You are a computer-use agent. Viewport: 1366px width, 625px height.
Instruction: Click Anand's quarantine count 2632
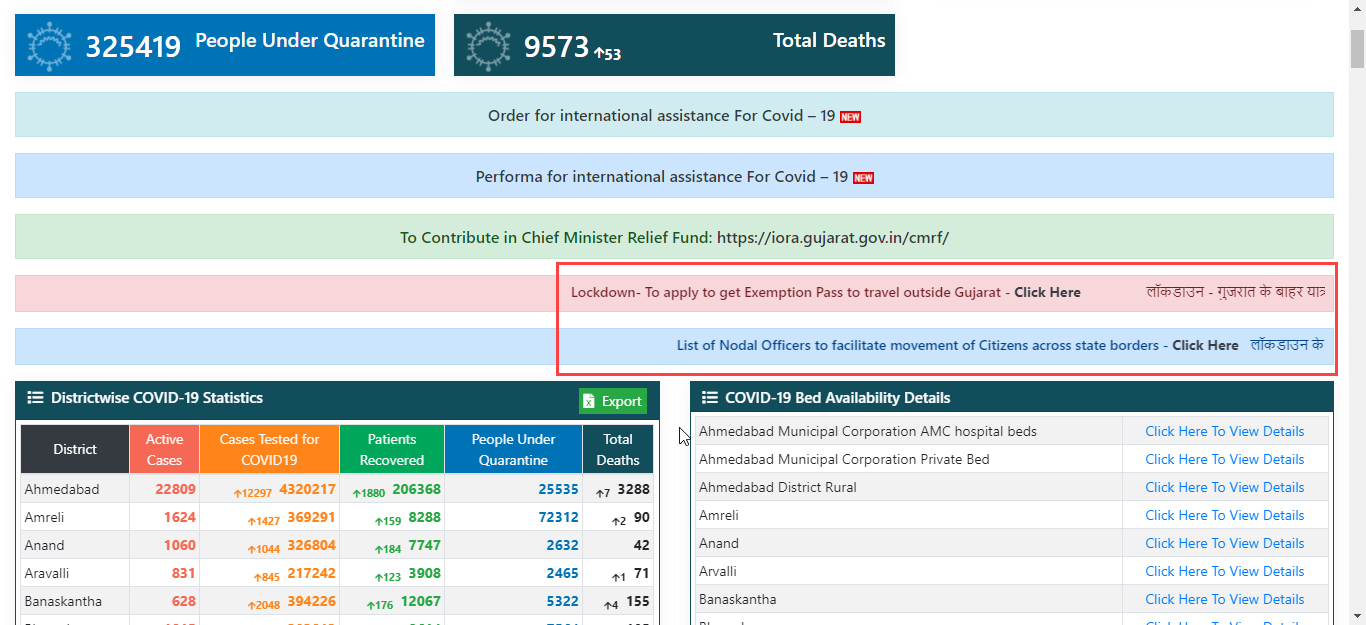click(563, 545)
